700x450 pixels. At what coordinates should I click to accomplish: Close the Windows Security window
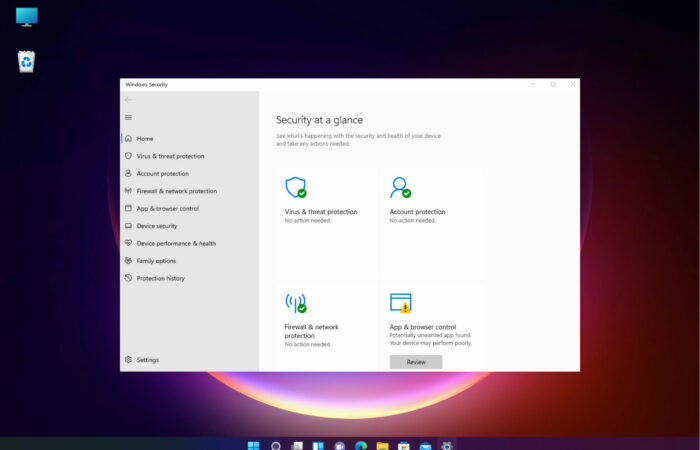(x=573, y=84)
